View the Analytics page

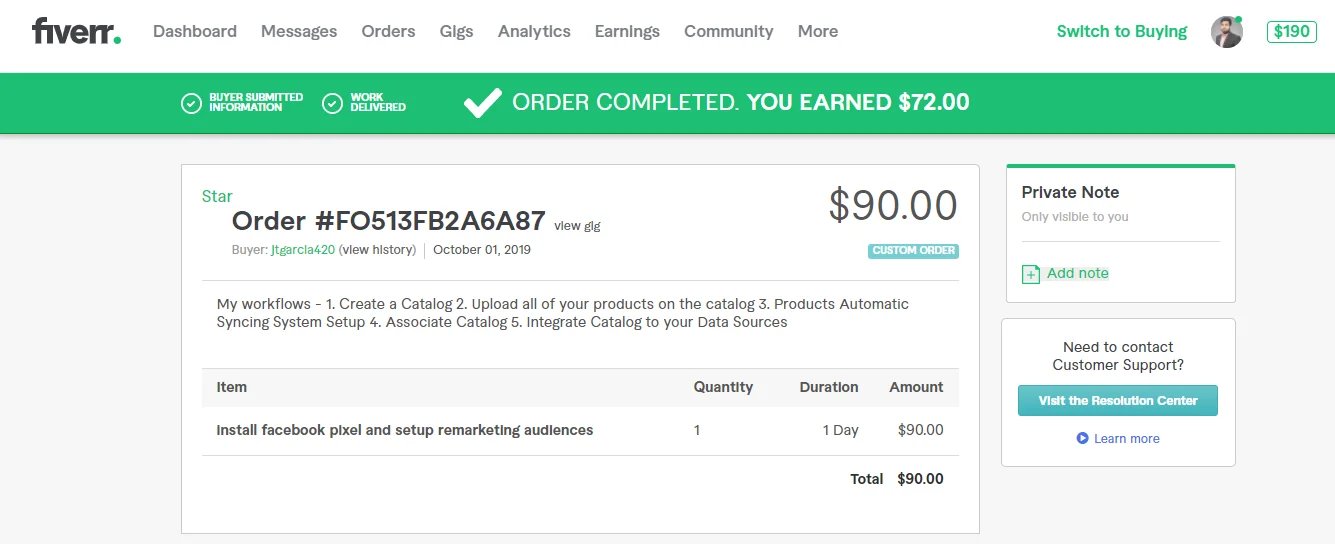point(534,31)
